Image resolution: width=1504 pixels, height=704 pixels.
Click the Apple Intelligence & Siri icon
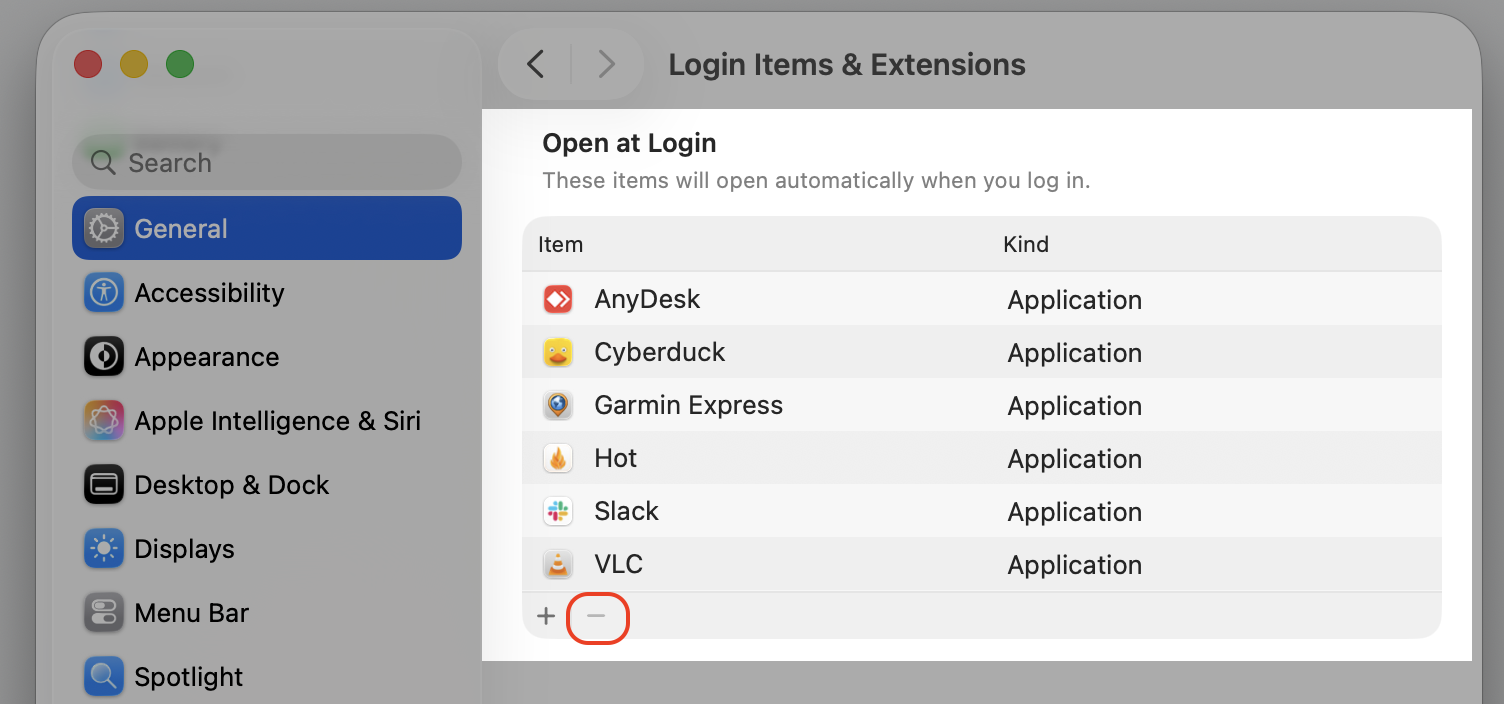(x=104, y=420)
